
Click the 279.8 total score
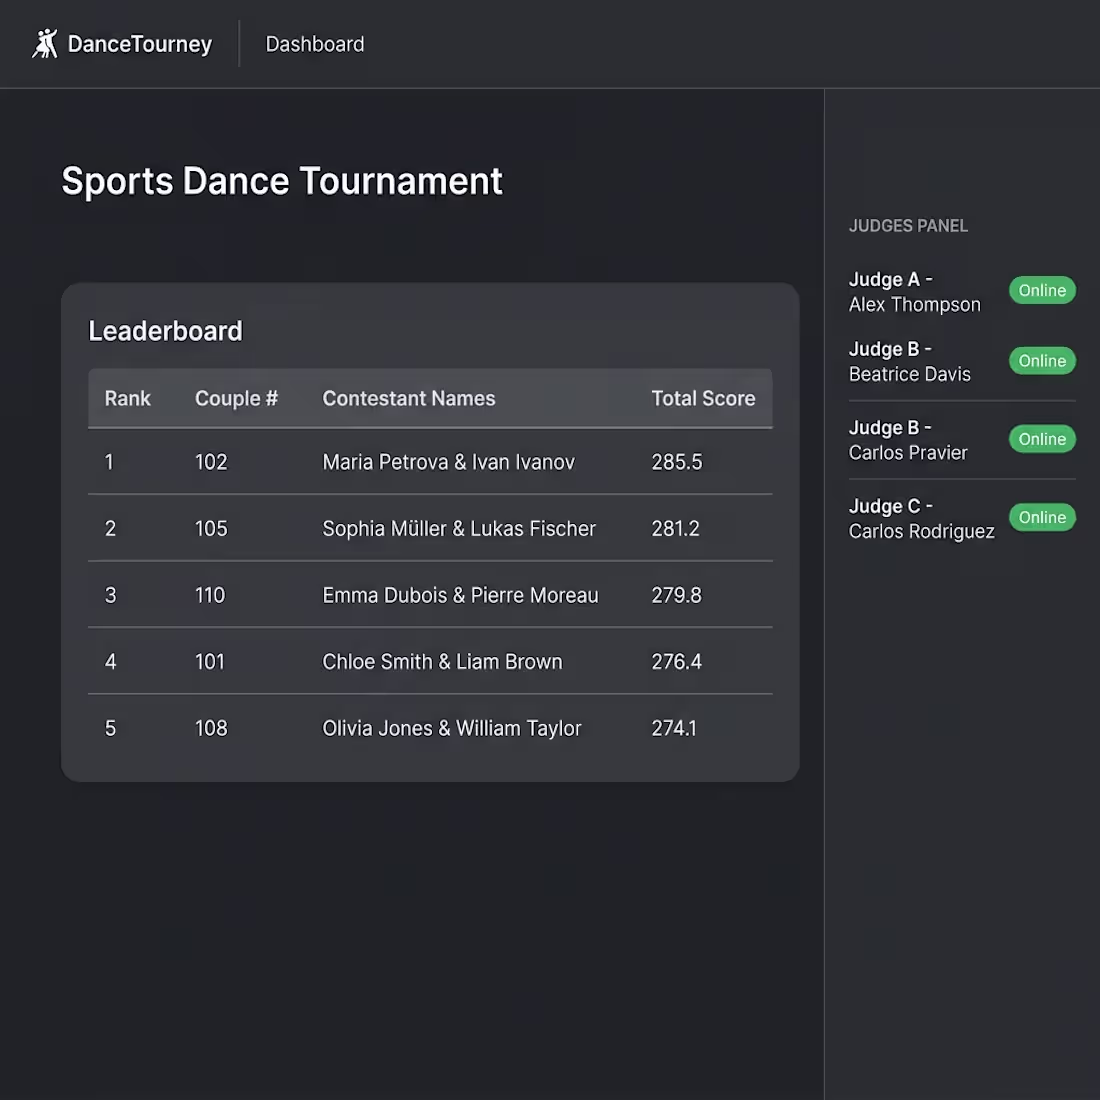point(676,595)
